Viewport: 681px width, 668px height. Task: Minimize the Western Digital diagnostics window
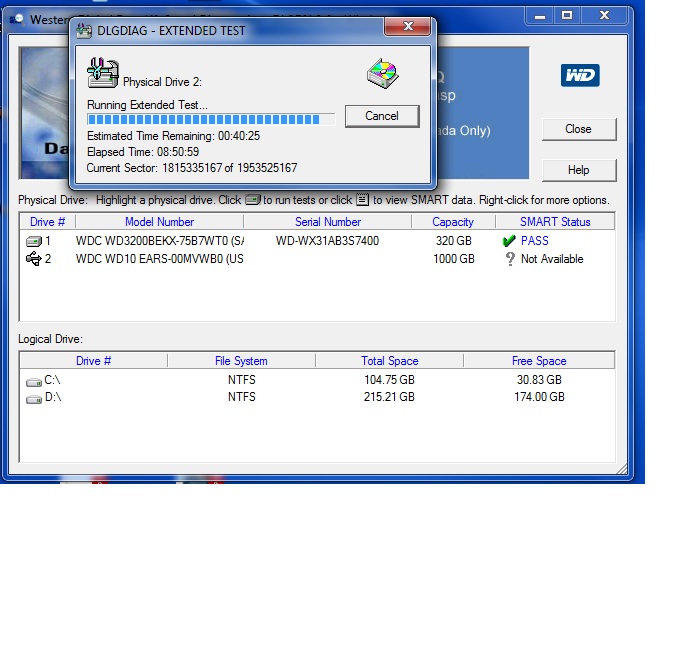tap(540, 16)
